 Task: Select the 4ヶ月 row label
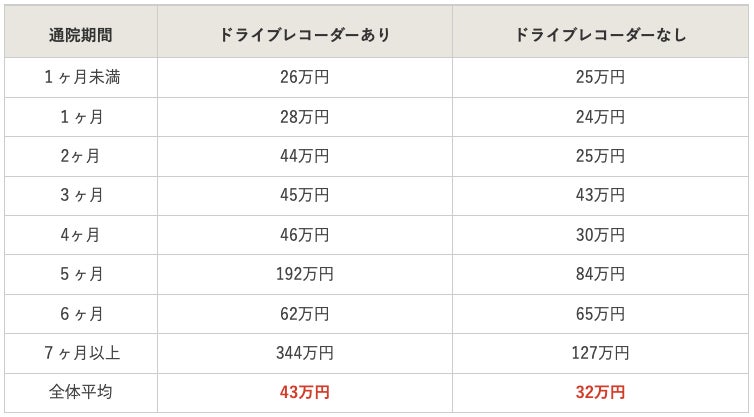(x=81, y=235)
